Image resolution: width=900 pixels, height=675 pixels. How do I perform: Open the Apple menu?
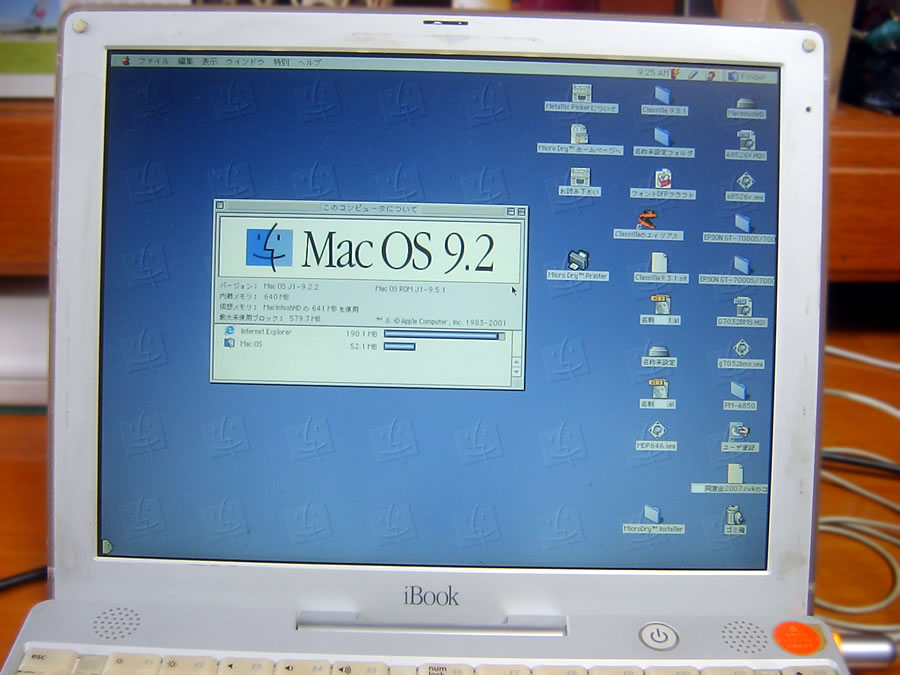tap(126, 60)
